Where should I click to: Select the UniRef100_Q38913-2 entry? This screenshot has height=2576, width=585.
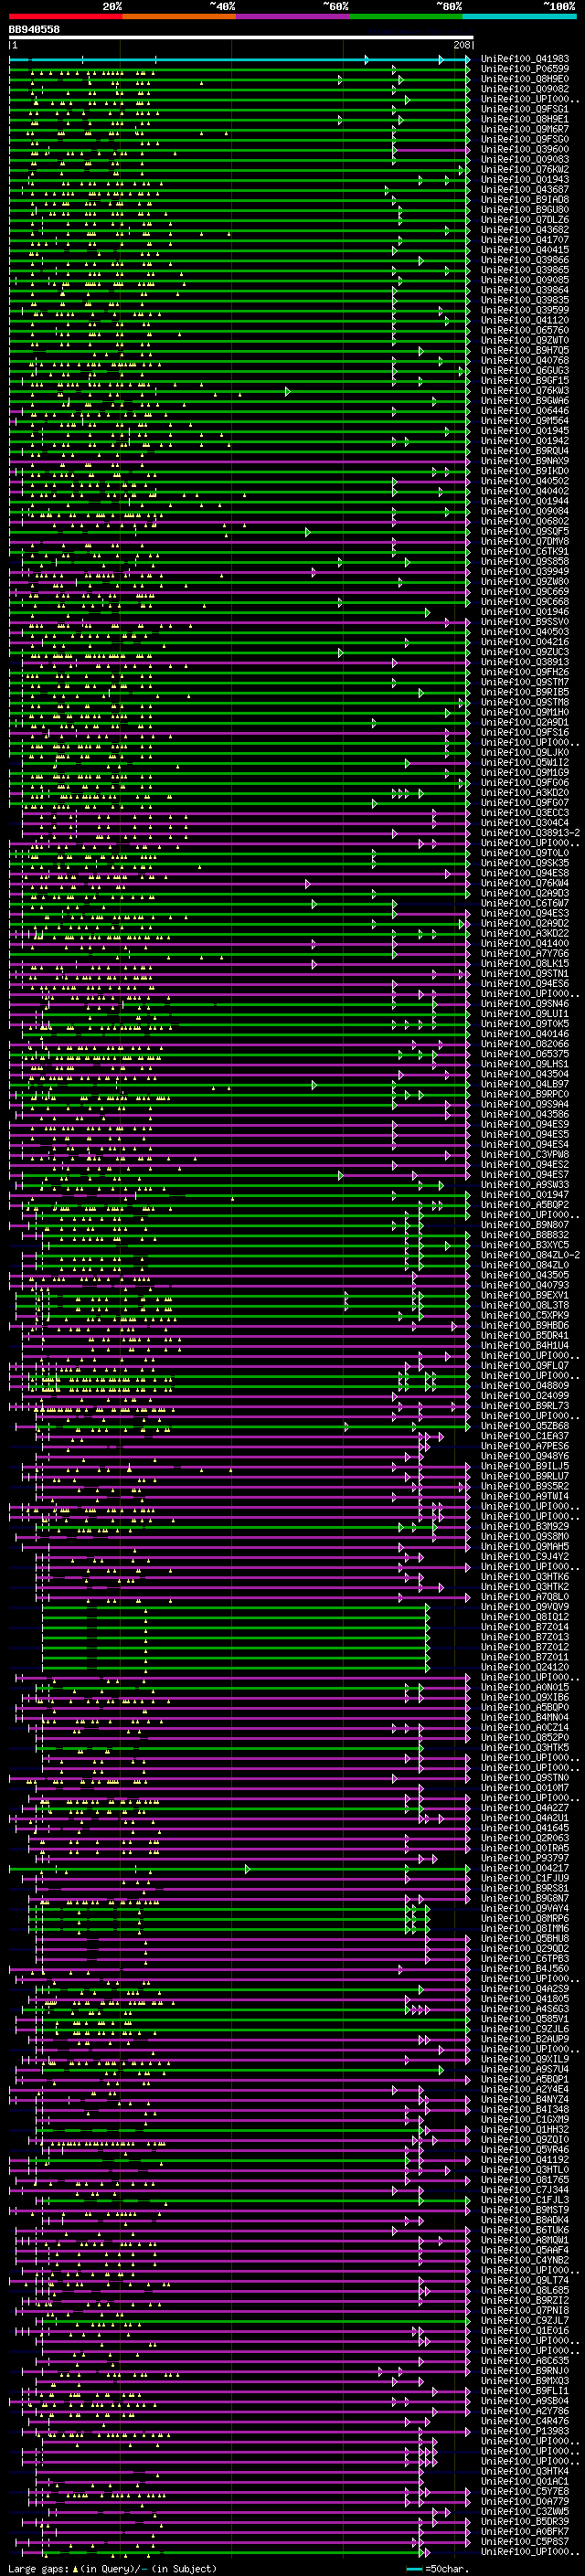tap(531, 833)
